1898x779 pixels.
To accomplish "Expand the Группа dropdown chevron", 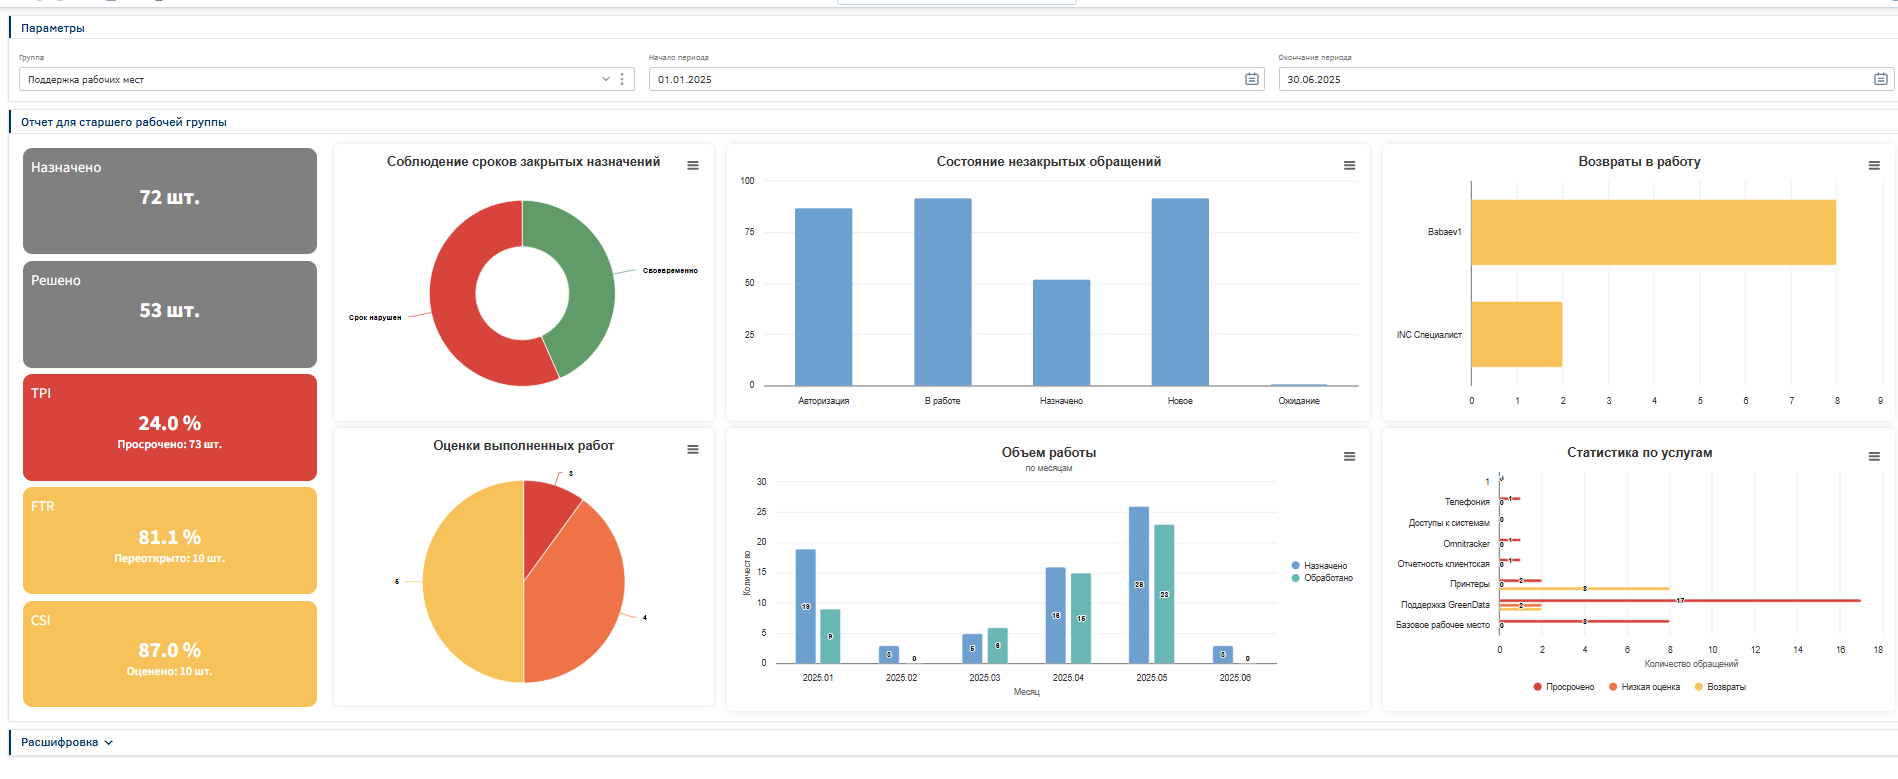I will point(605,79).
